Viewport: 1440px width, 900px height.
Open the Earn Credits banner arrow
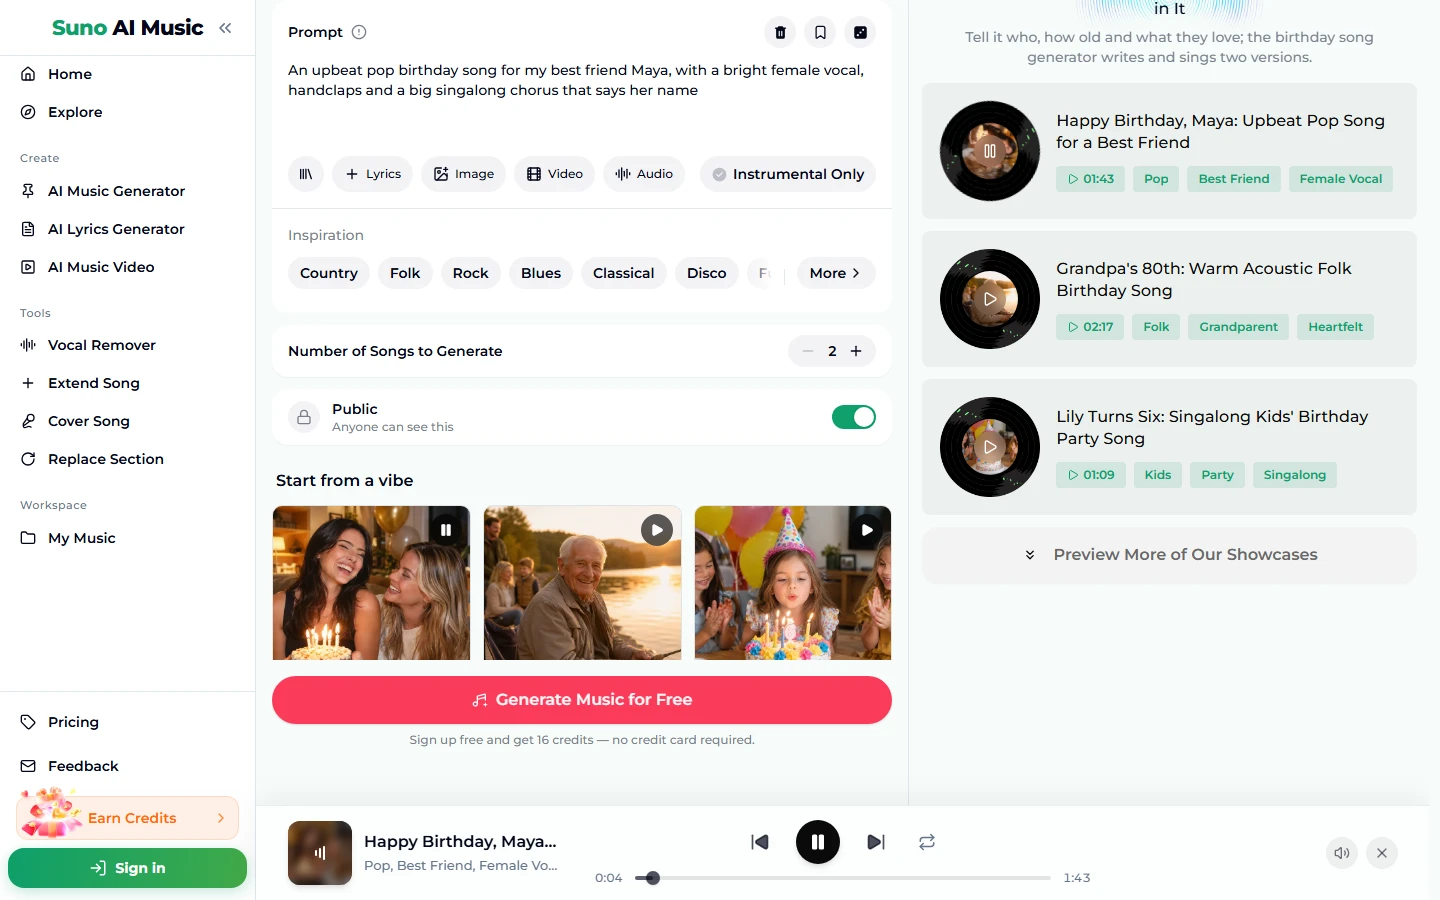pos(221,818)
